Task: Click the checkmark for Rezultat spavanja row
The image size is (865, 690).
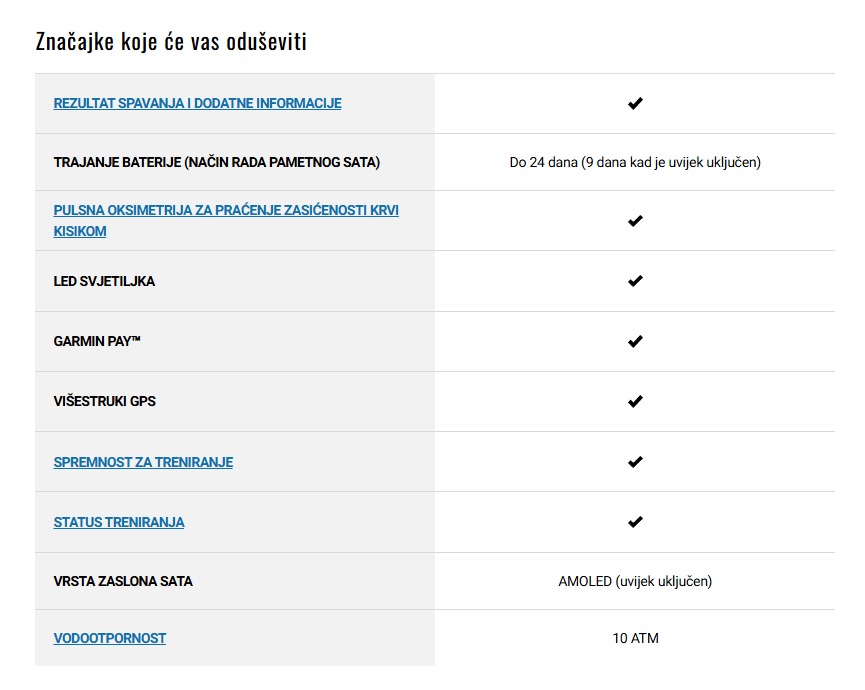Action: (x=635, y=103)
